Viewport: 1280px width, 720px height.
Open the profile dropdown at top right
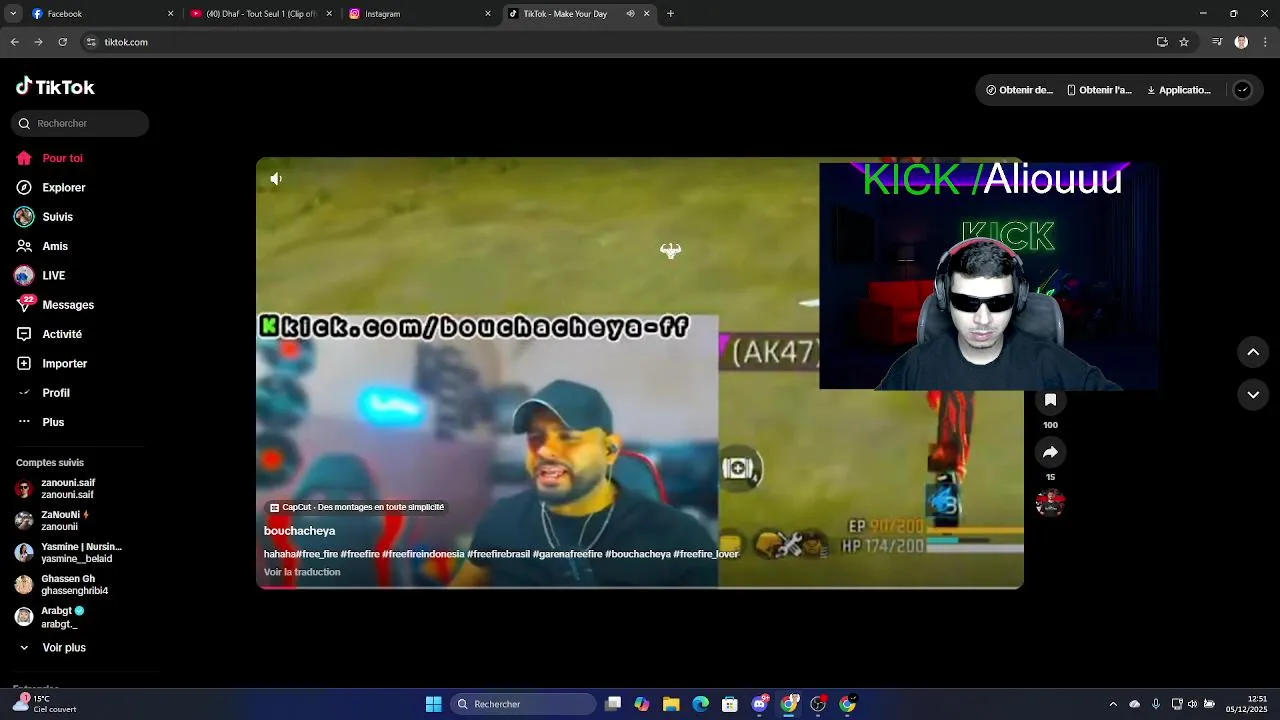click(1242, 90)
